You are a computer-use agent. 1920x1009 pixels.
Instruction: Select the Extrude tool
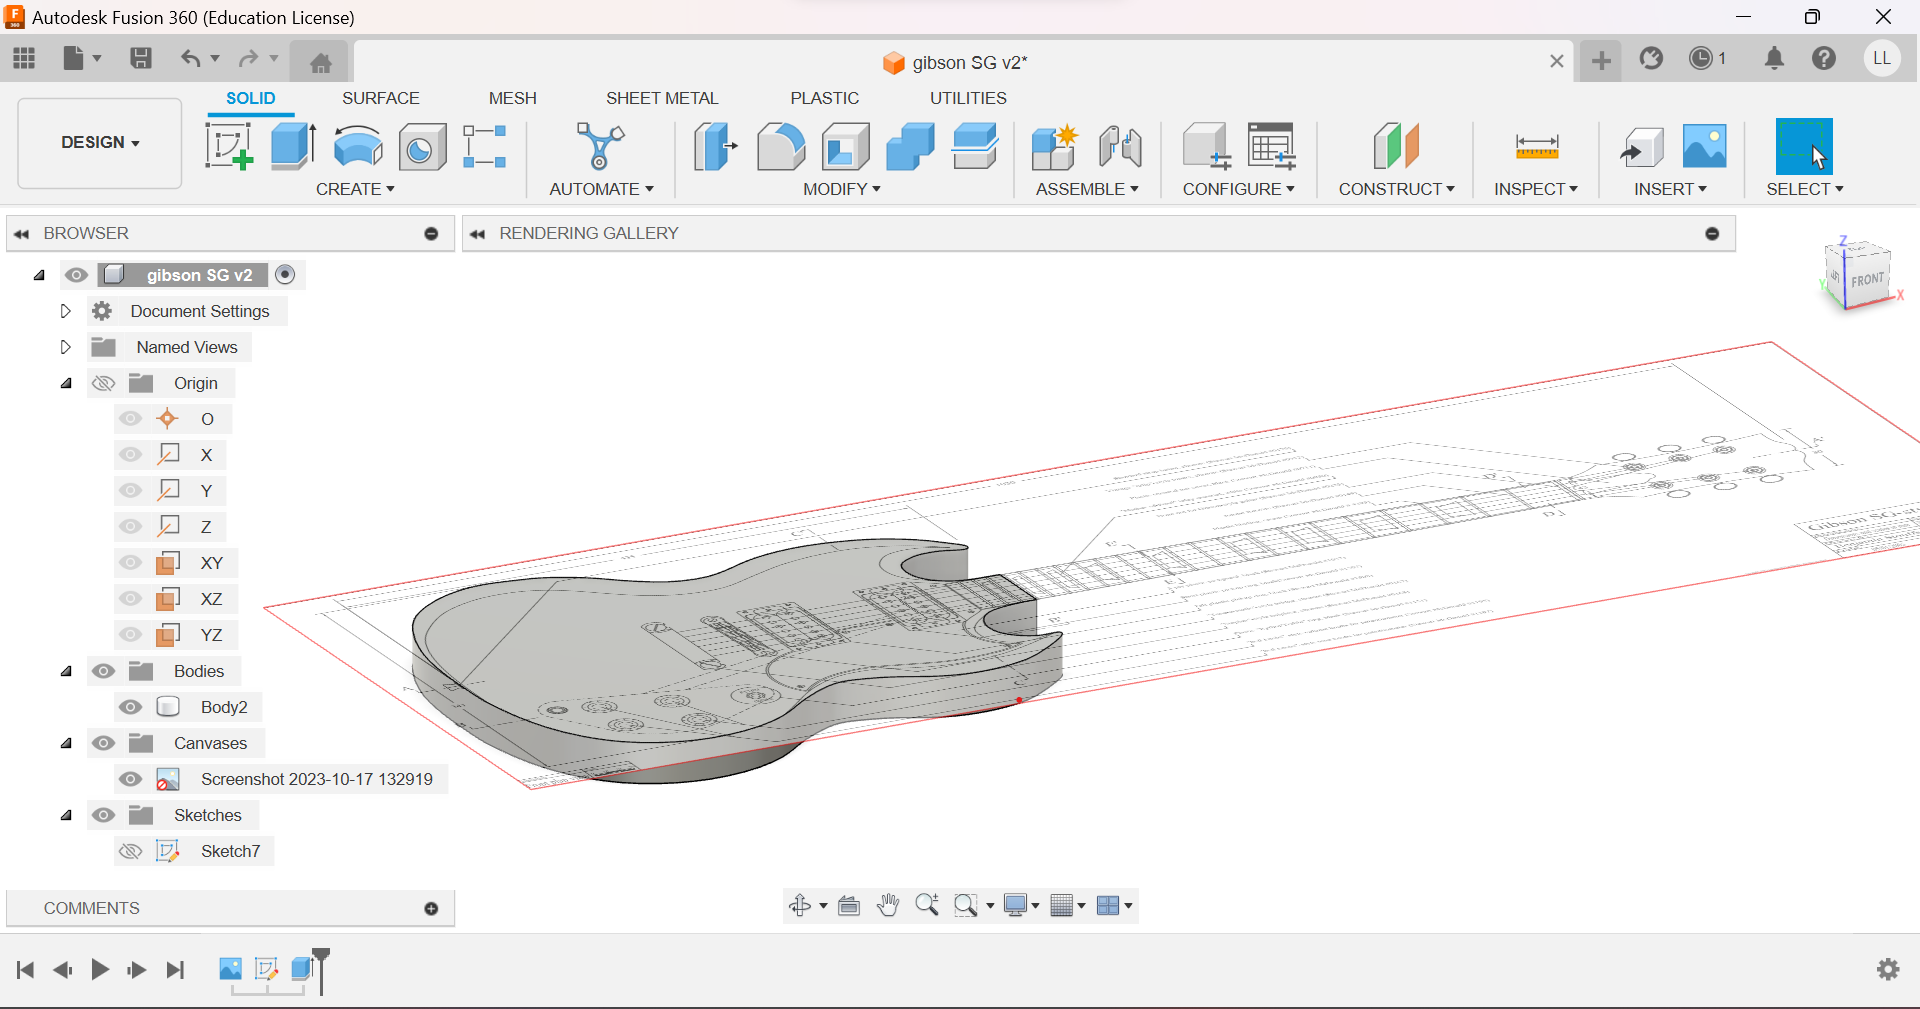tap(293, 146)
